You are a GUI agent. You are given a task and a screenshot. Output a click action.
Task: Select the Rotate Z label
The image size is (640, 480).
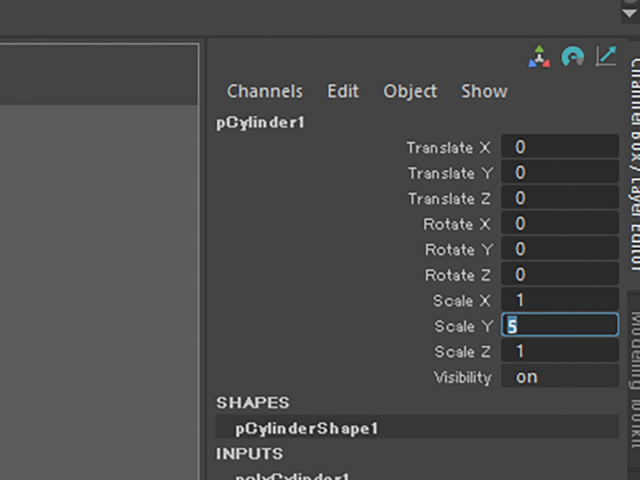point(458,275)
